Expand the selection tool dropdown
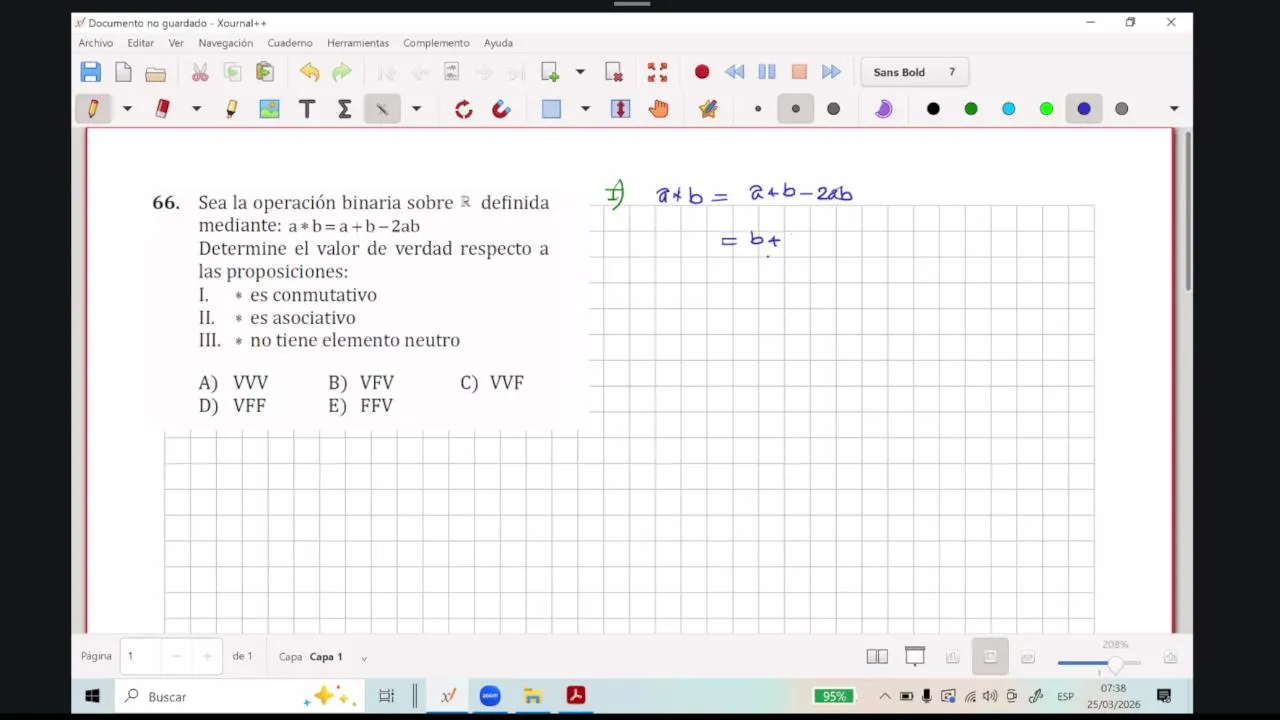 585,109
